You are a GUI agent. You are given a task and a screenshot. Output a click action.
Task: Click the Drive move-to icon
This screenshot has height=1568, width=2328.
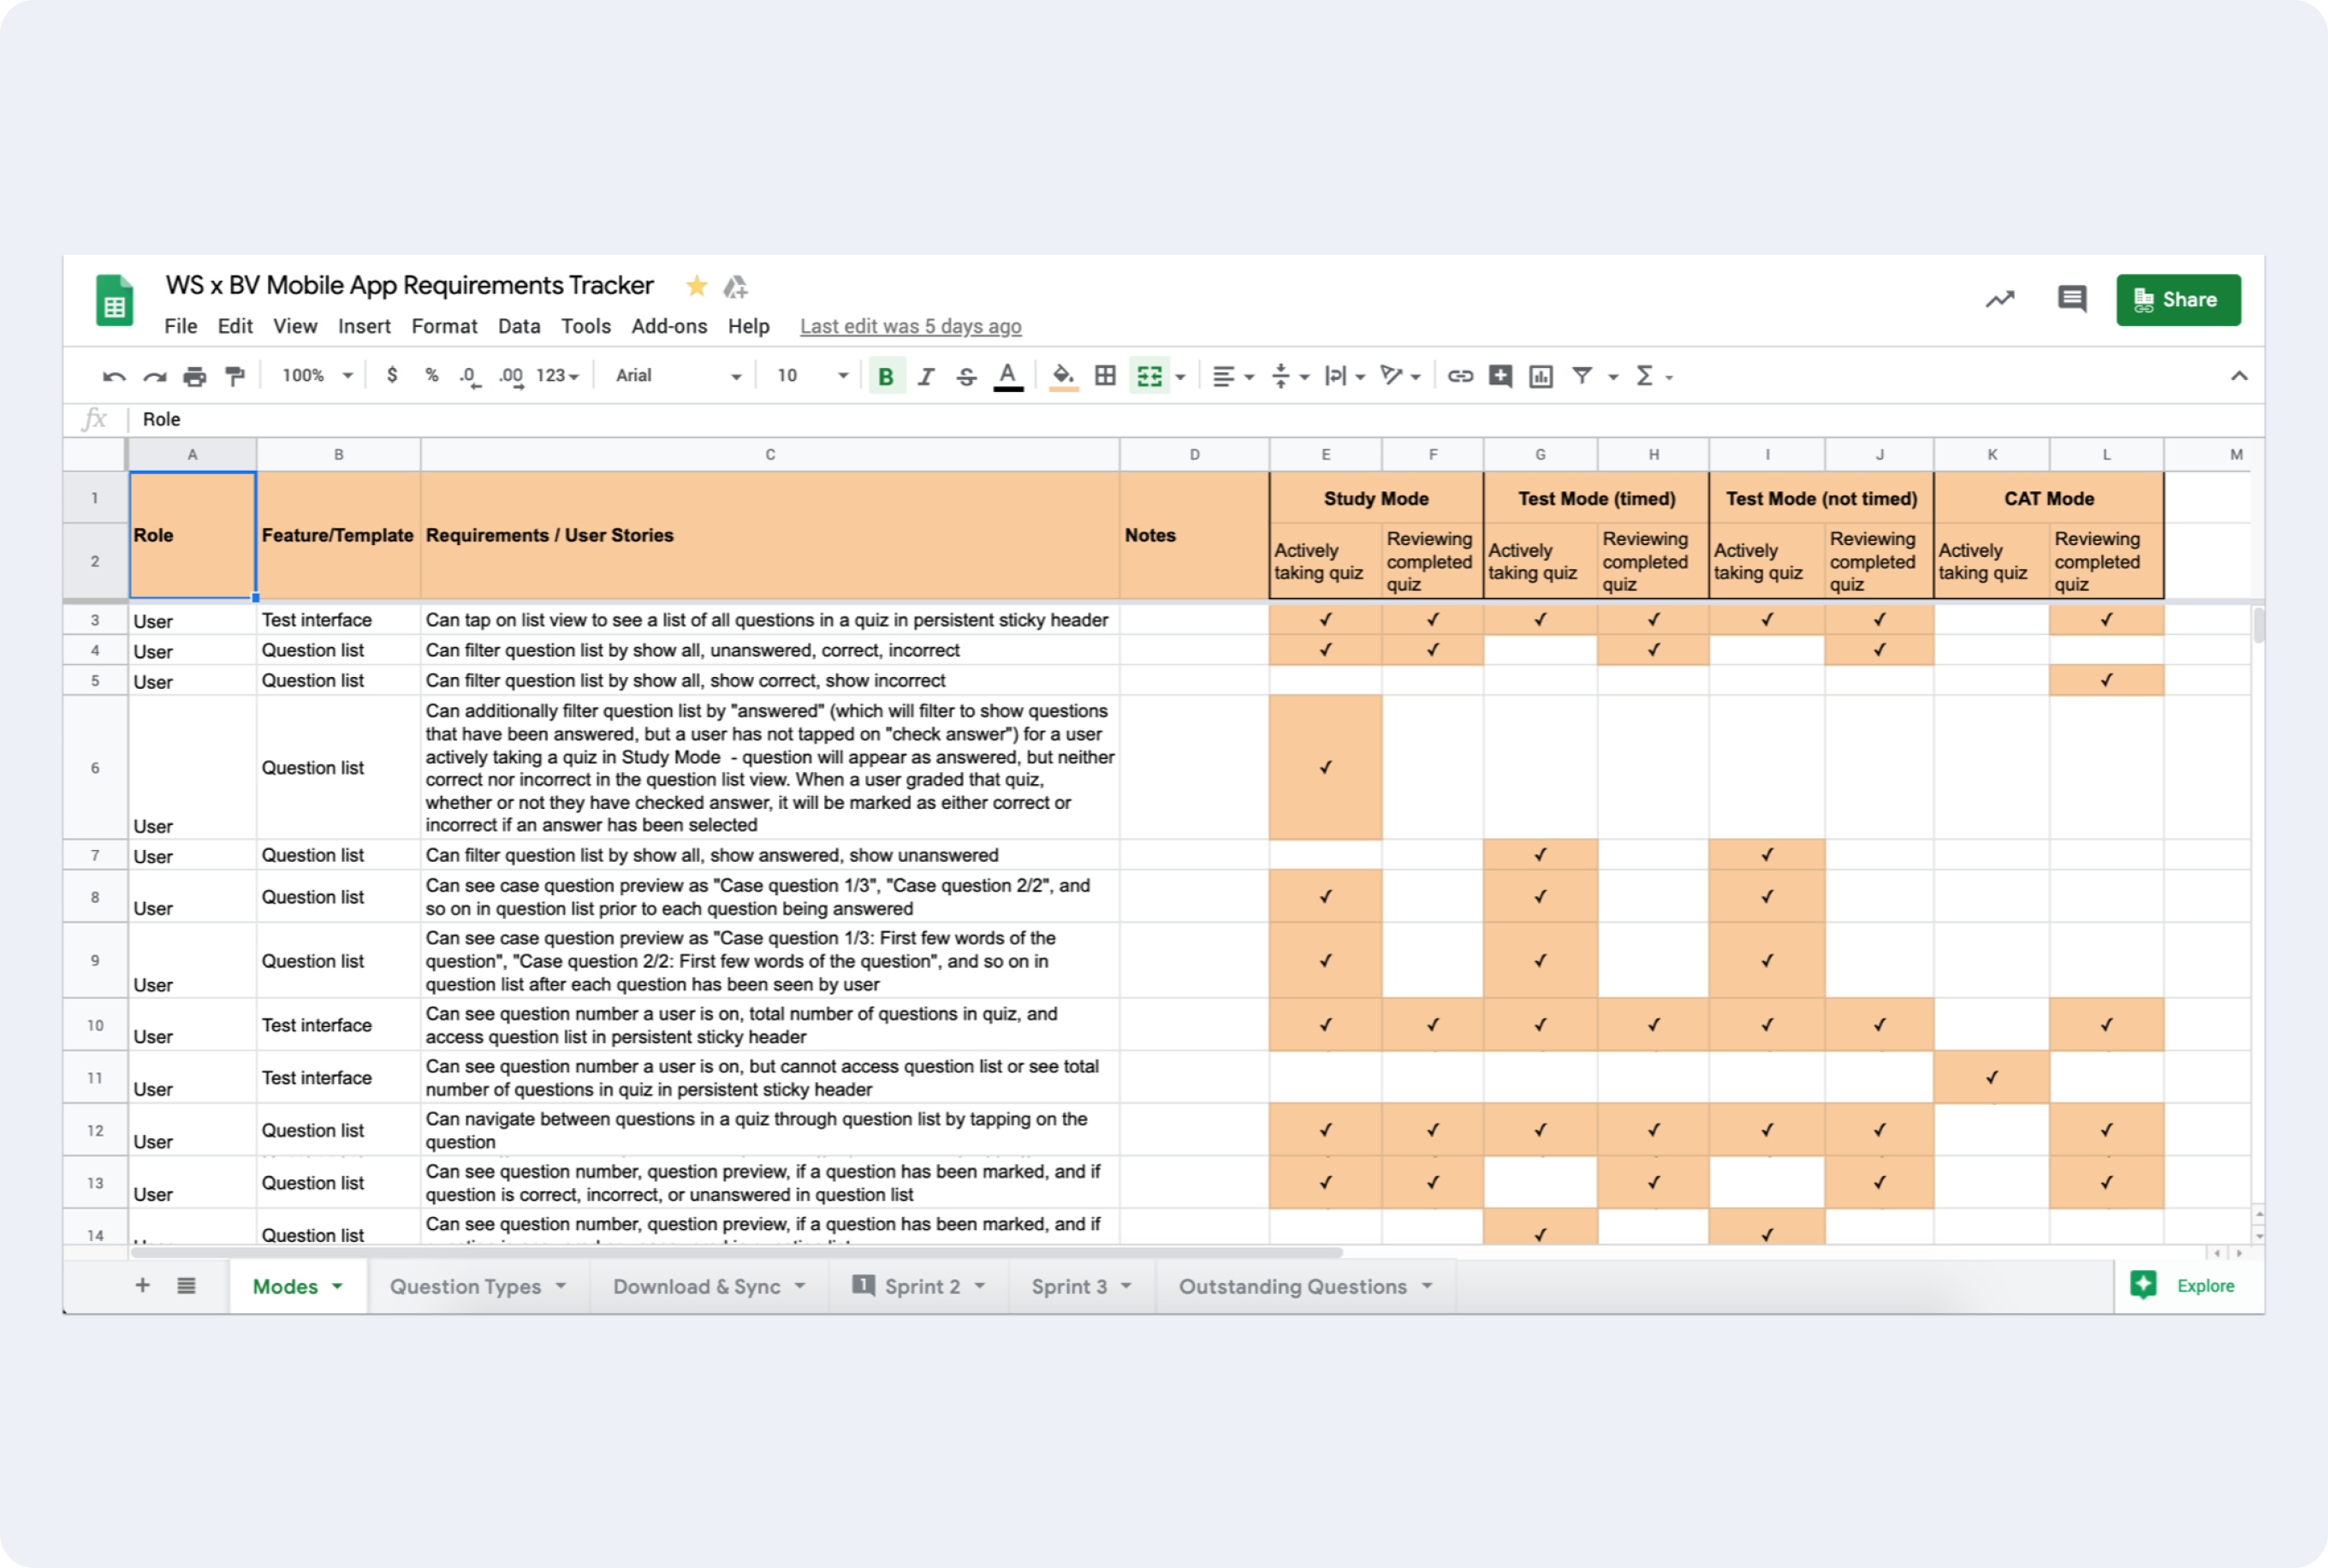(x=736, y=287)
